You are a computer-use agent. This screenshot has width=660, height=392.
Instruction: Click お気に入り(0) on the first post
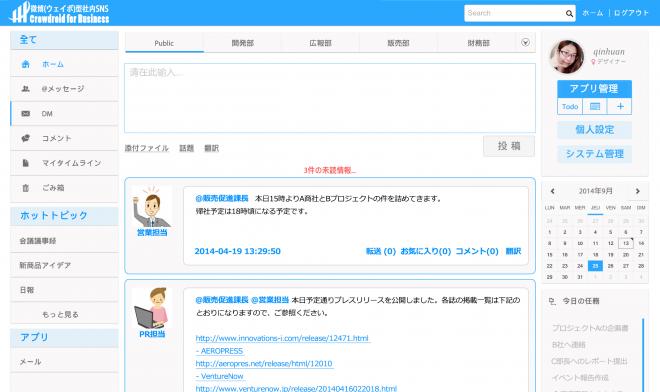pyautogui.click(x=426, y=251)
